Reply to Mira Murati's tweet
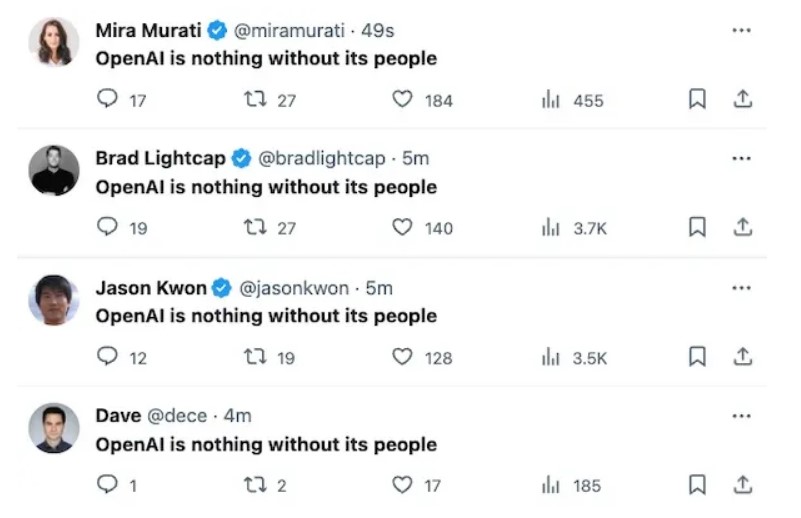The height and width of the screenshot is (518, 801). [x=108, y=99]
